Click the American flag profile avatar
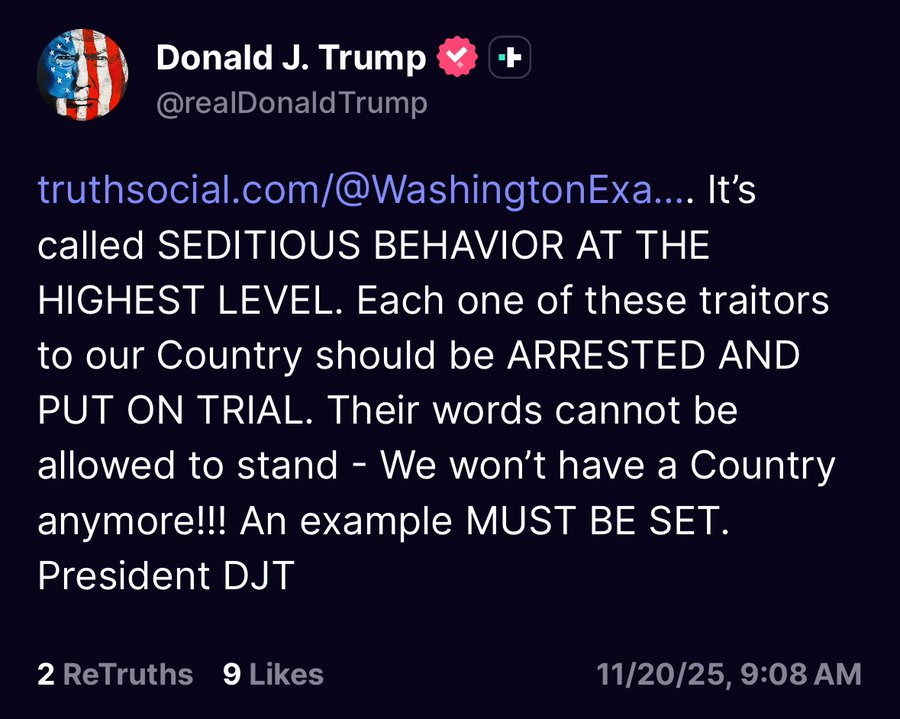This screenshot has width=900, height=719. tap(83, 74)
